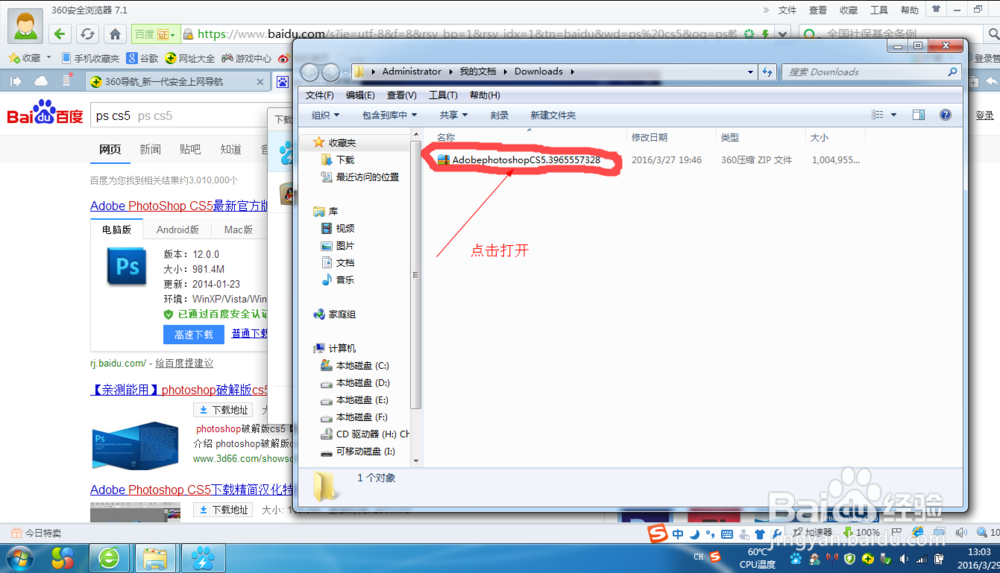1000x573 pixels.
Task: Click the 刻录 toolbar button
Action: coord(499,115)
